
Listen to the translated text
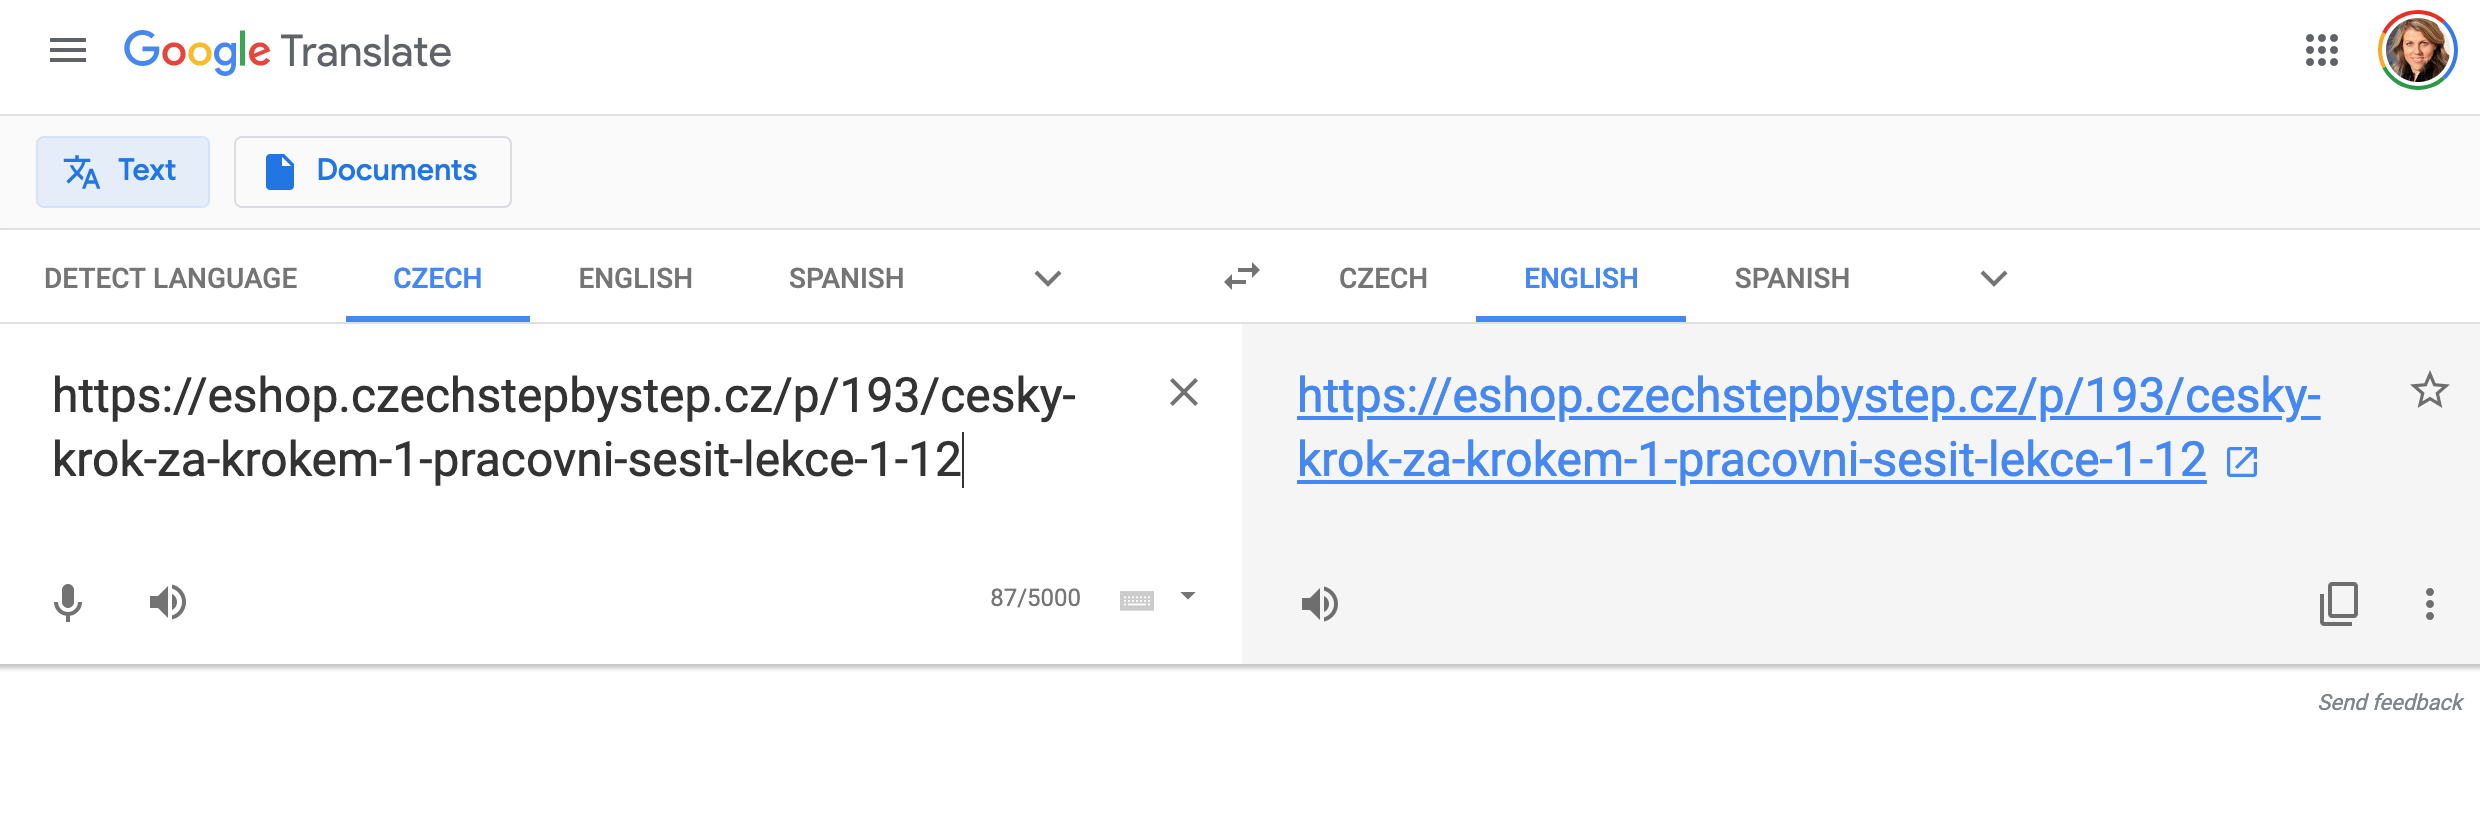pyautogui.click(x=1320, y=603)
